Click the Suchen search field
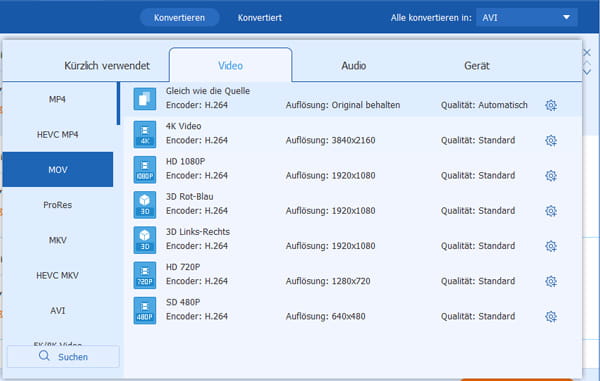 point(63,357)
